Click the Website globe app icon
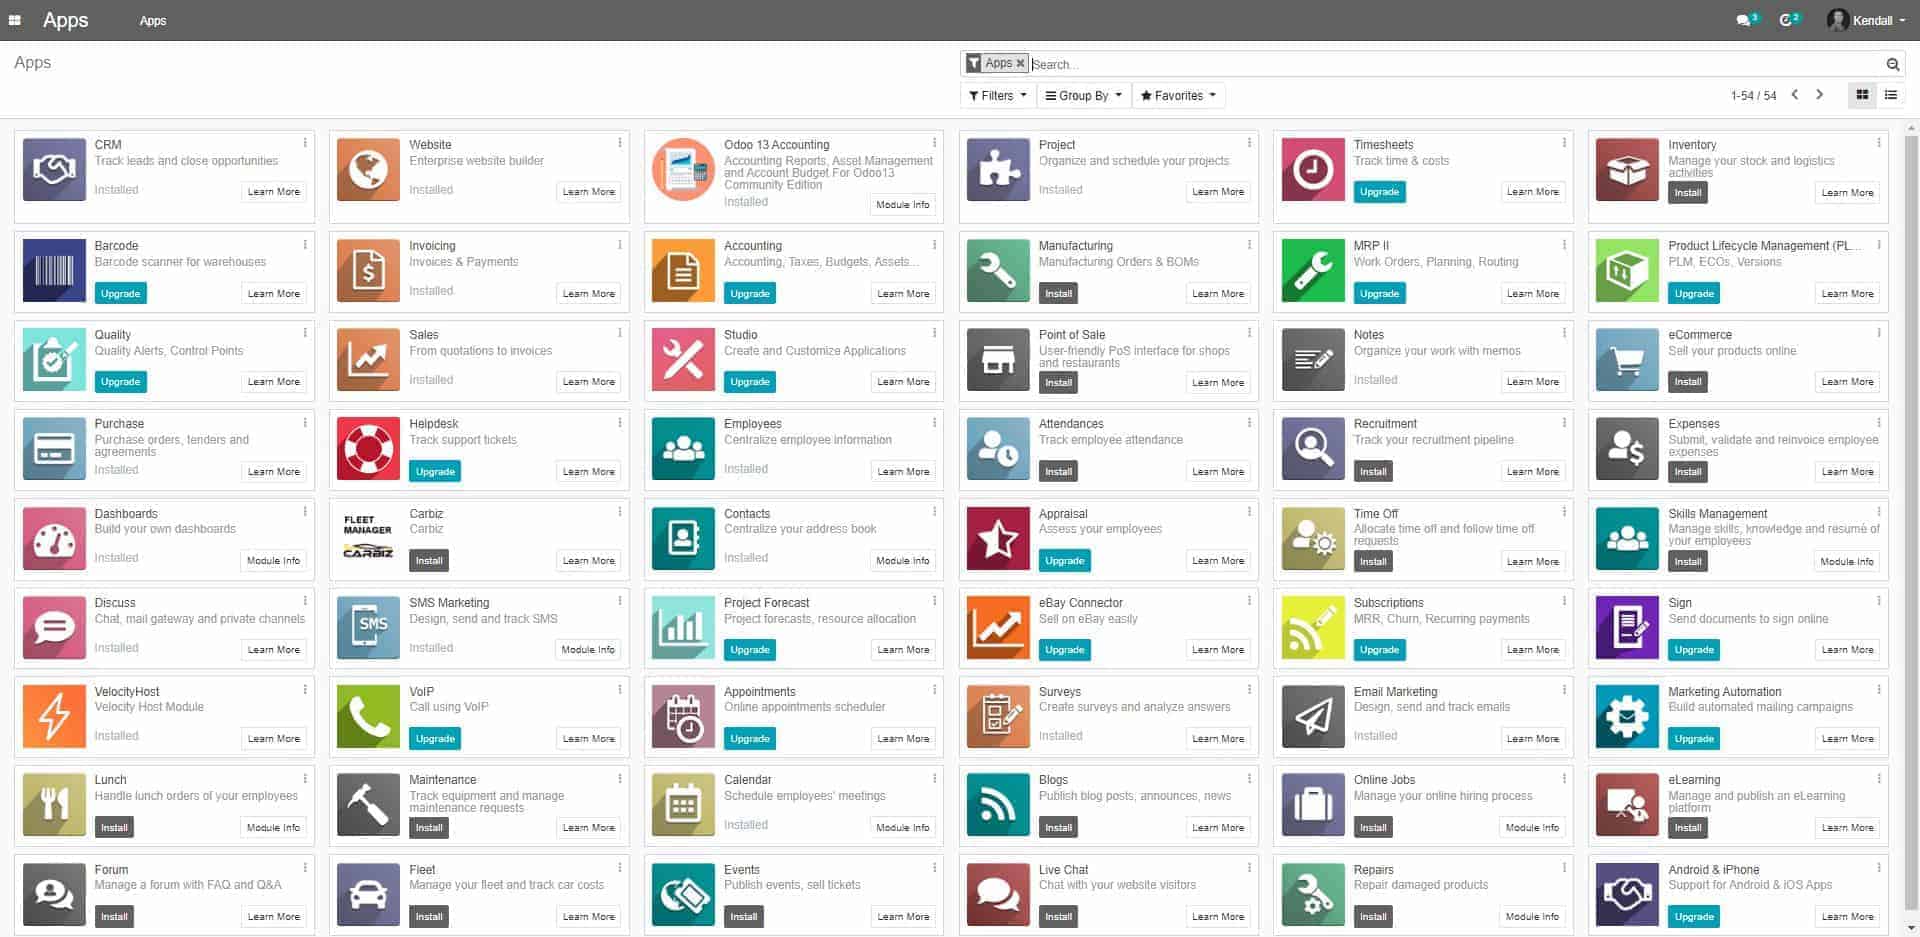The width and height of the screenshot is (1920, 937). point(369,170)
